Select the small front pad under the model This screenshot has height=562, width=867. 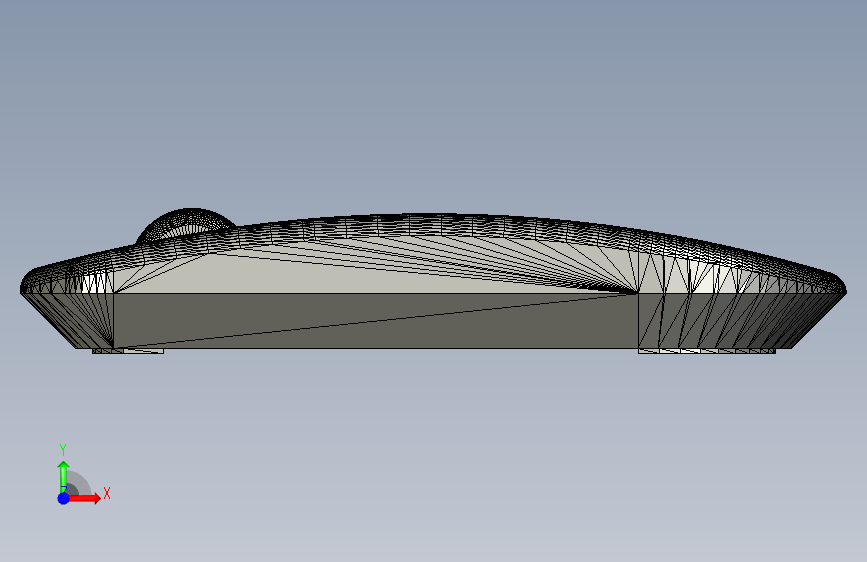coord(128,351)
